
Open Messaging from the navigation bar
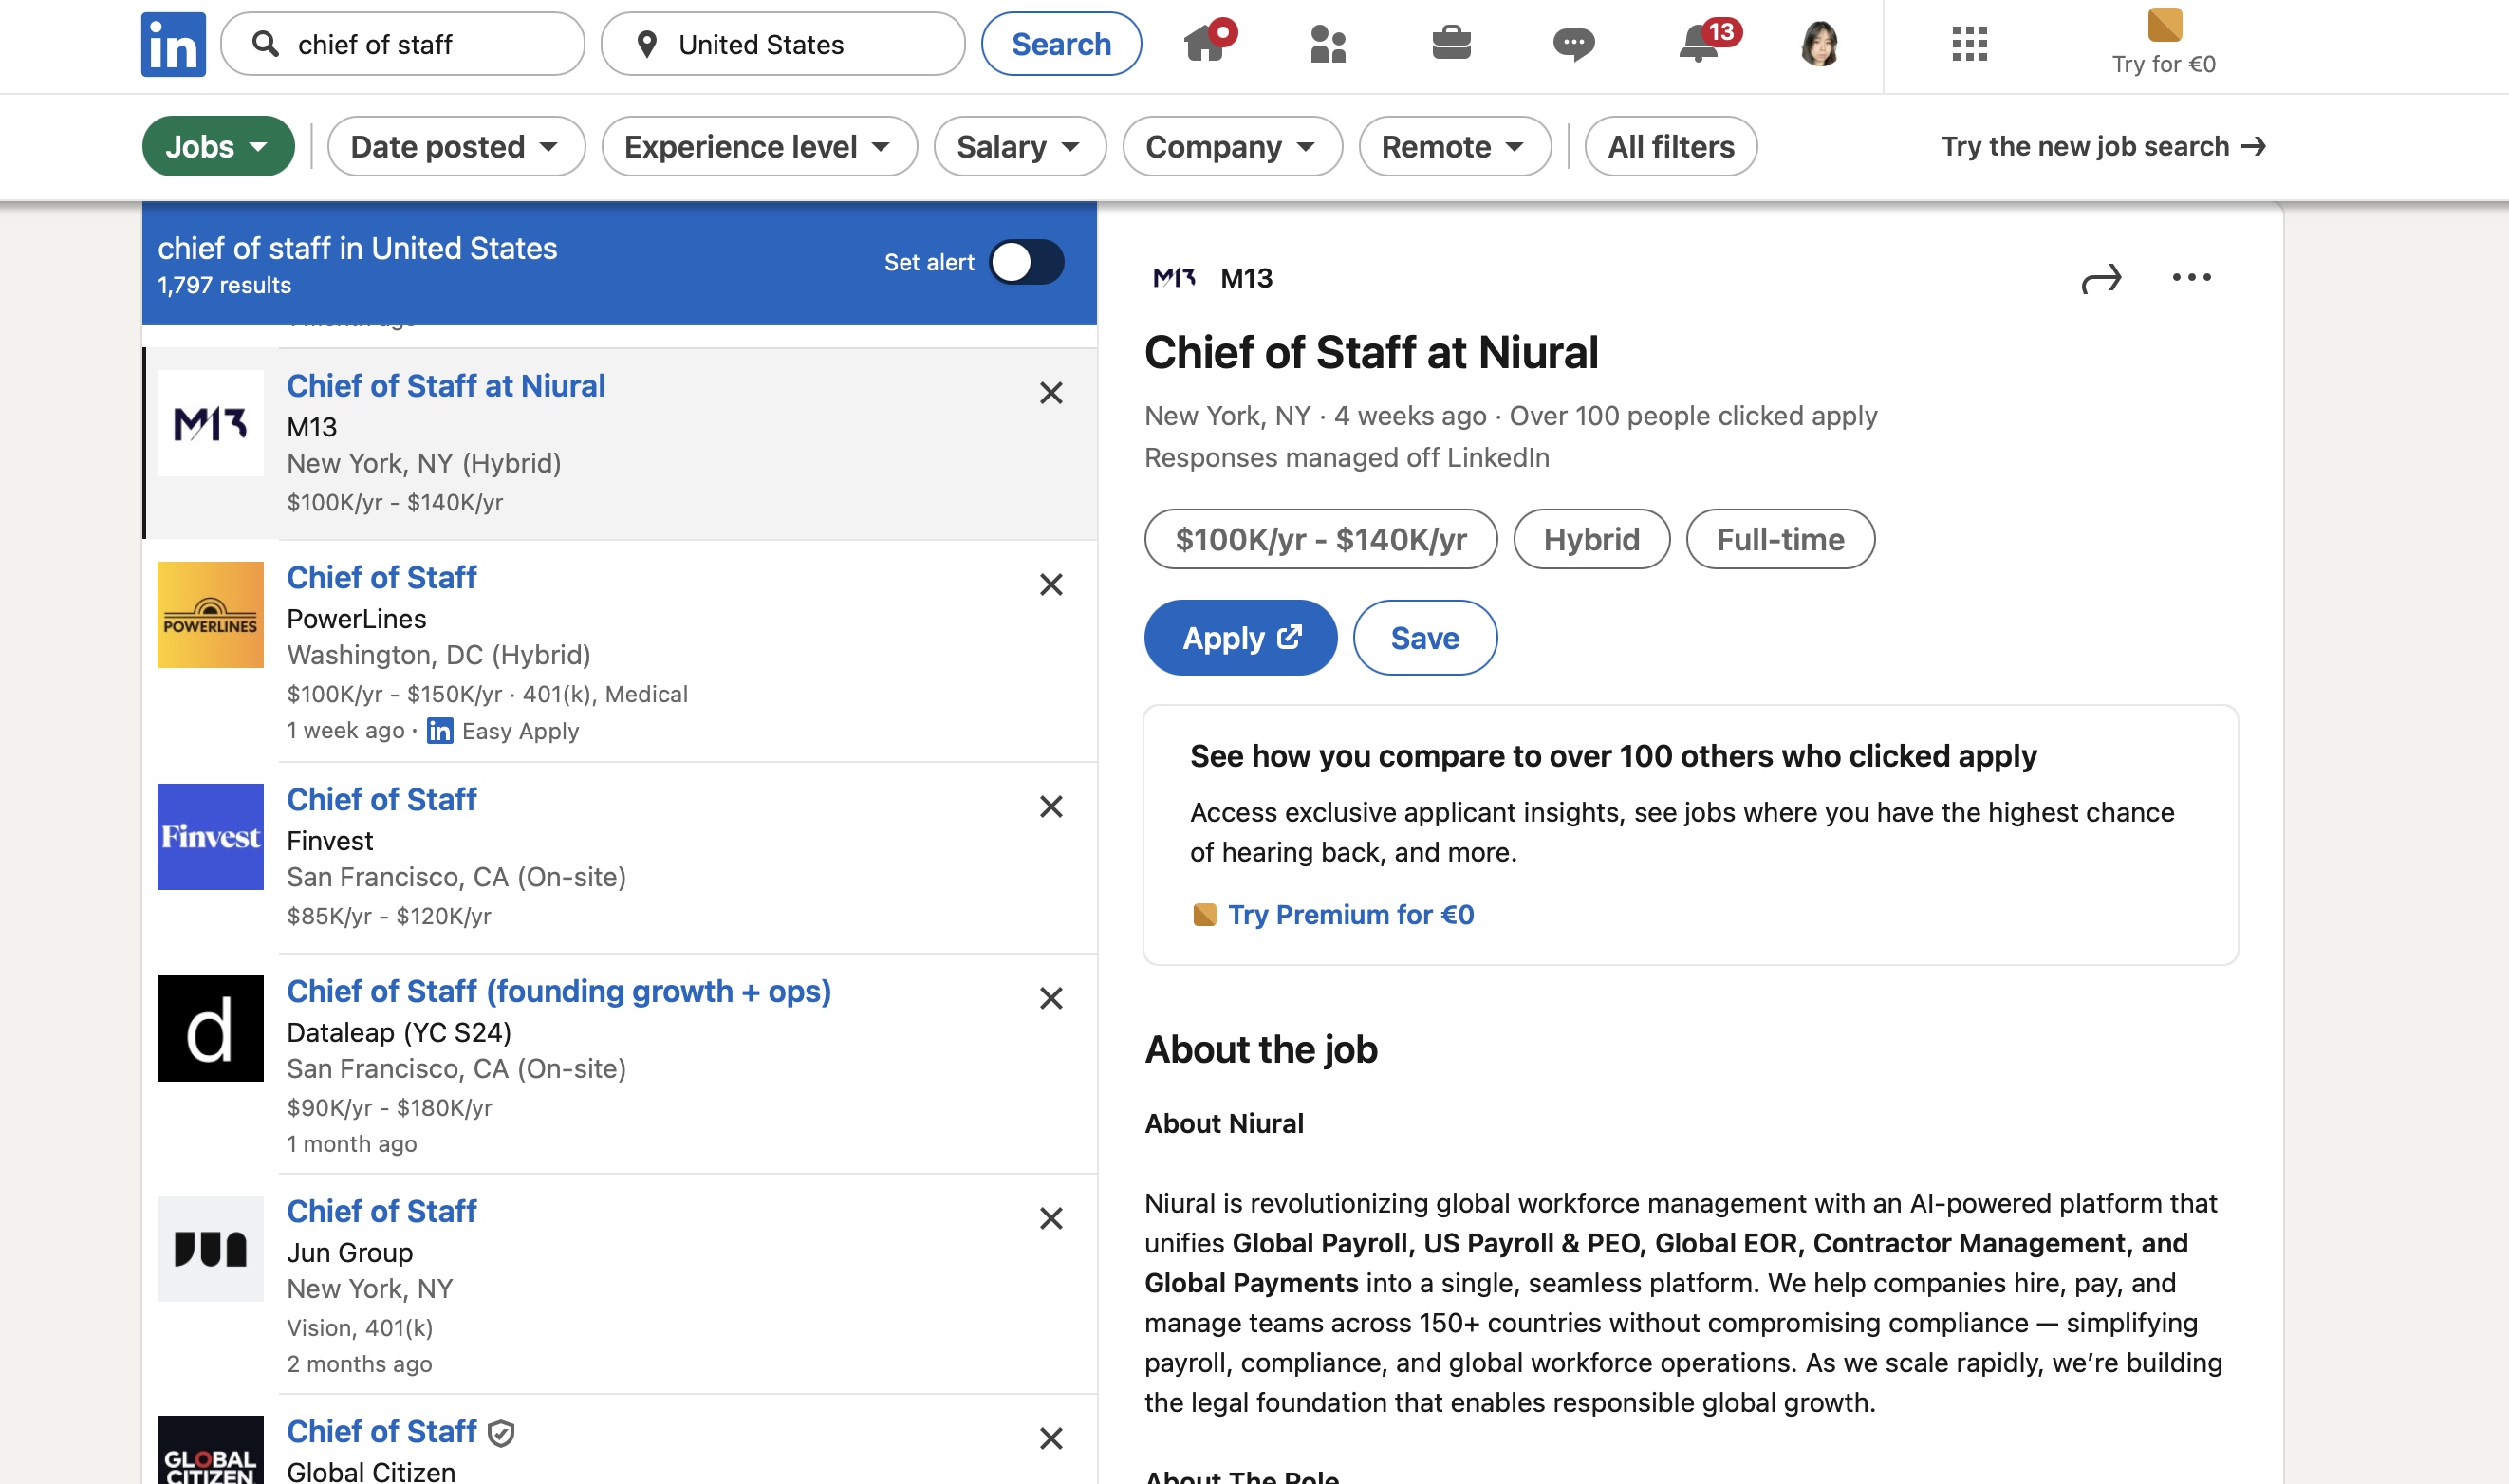pos(1575,43)
